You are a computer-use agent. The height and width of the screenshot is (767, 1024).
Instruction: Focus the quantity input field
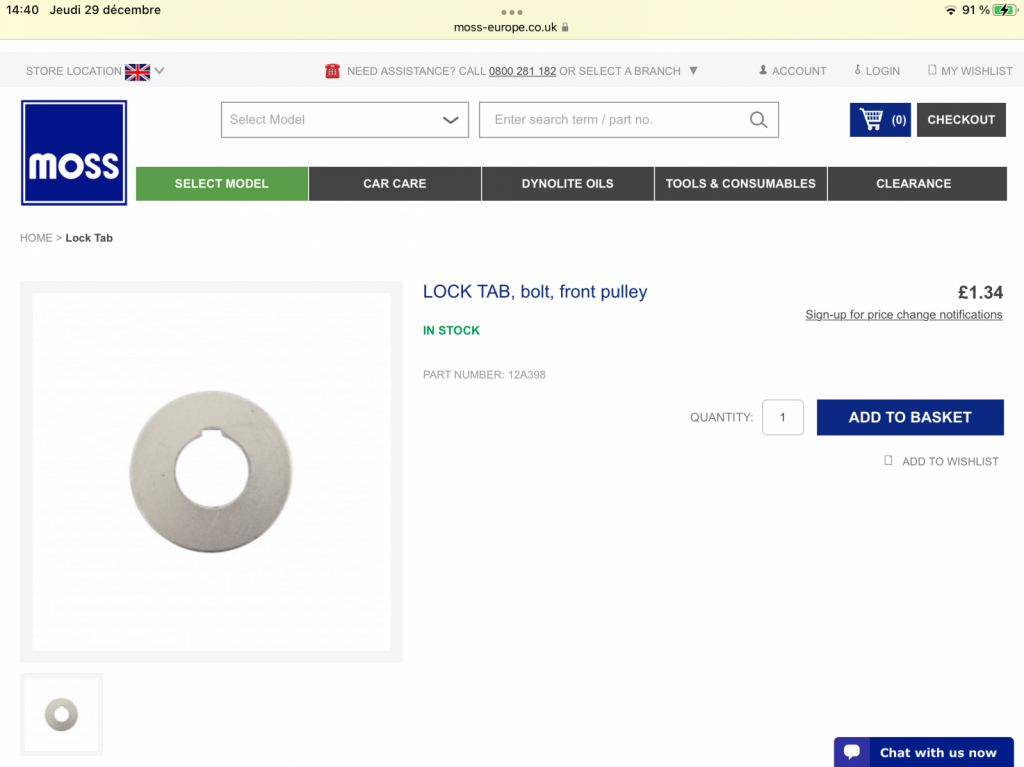point(782,417)
